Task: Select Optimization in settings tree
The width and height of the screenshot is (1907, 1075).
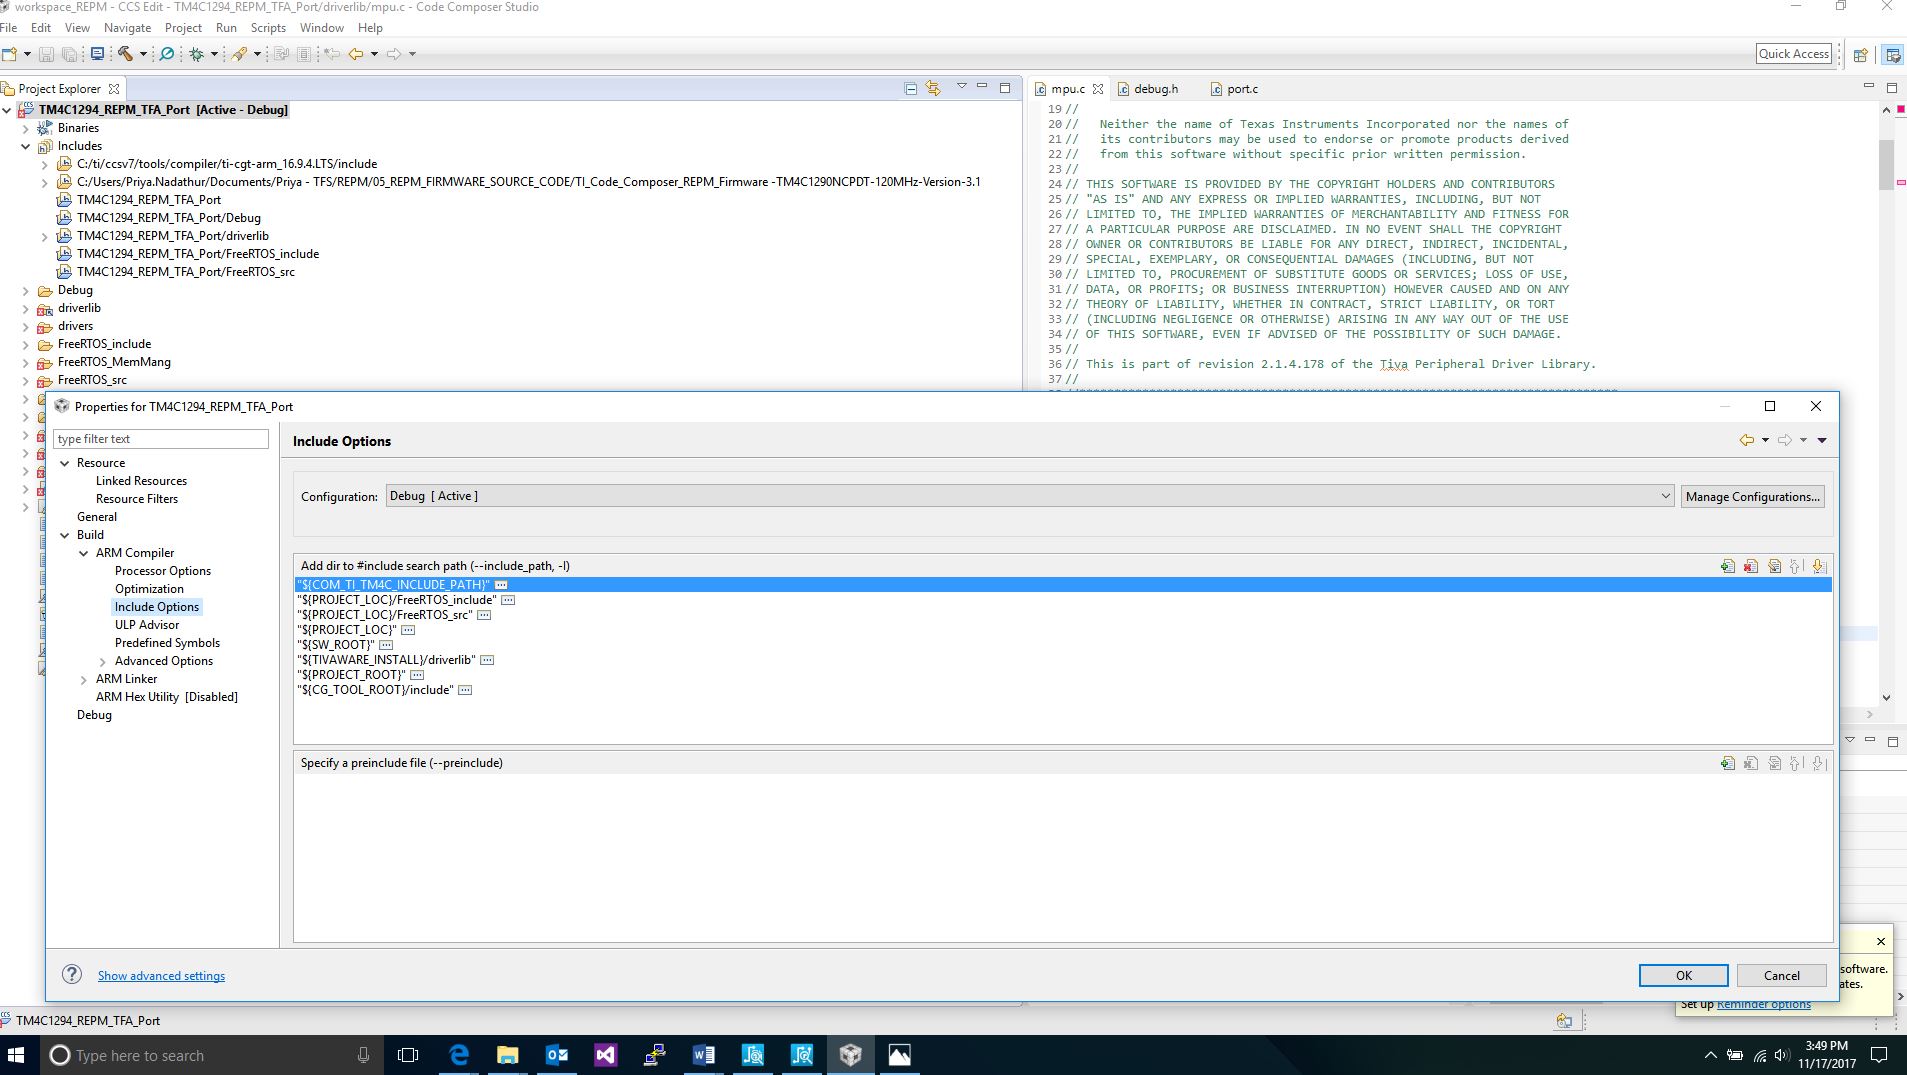Action: [149, 589]
